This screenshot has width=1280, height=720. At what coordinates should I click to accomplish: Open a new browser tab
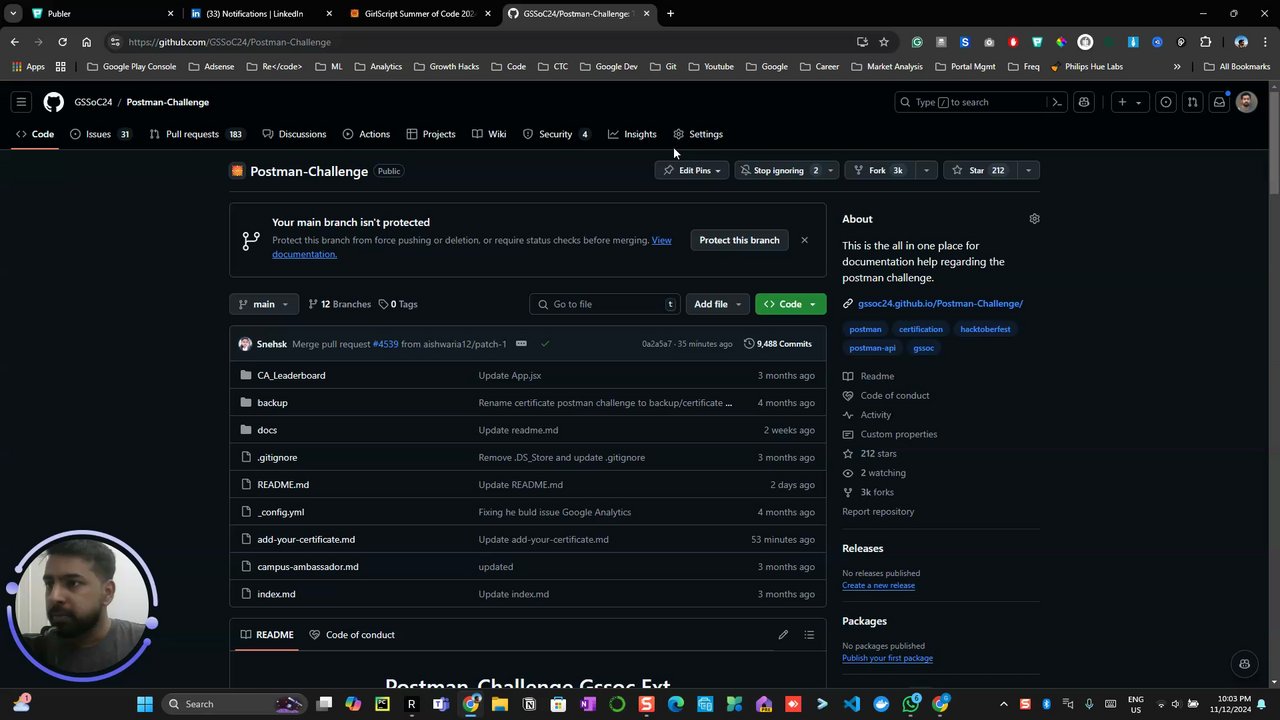[x=670, y=14]
